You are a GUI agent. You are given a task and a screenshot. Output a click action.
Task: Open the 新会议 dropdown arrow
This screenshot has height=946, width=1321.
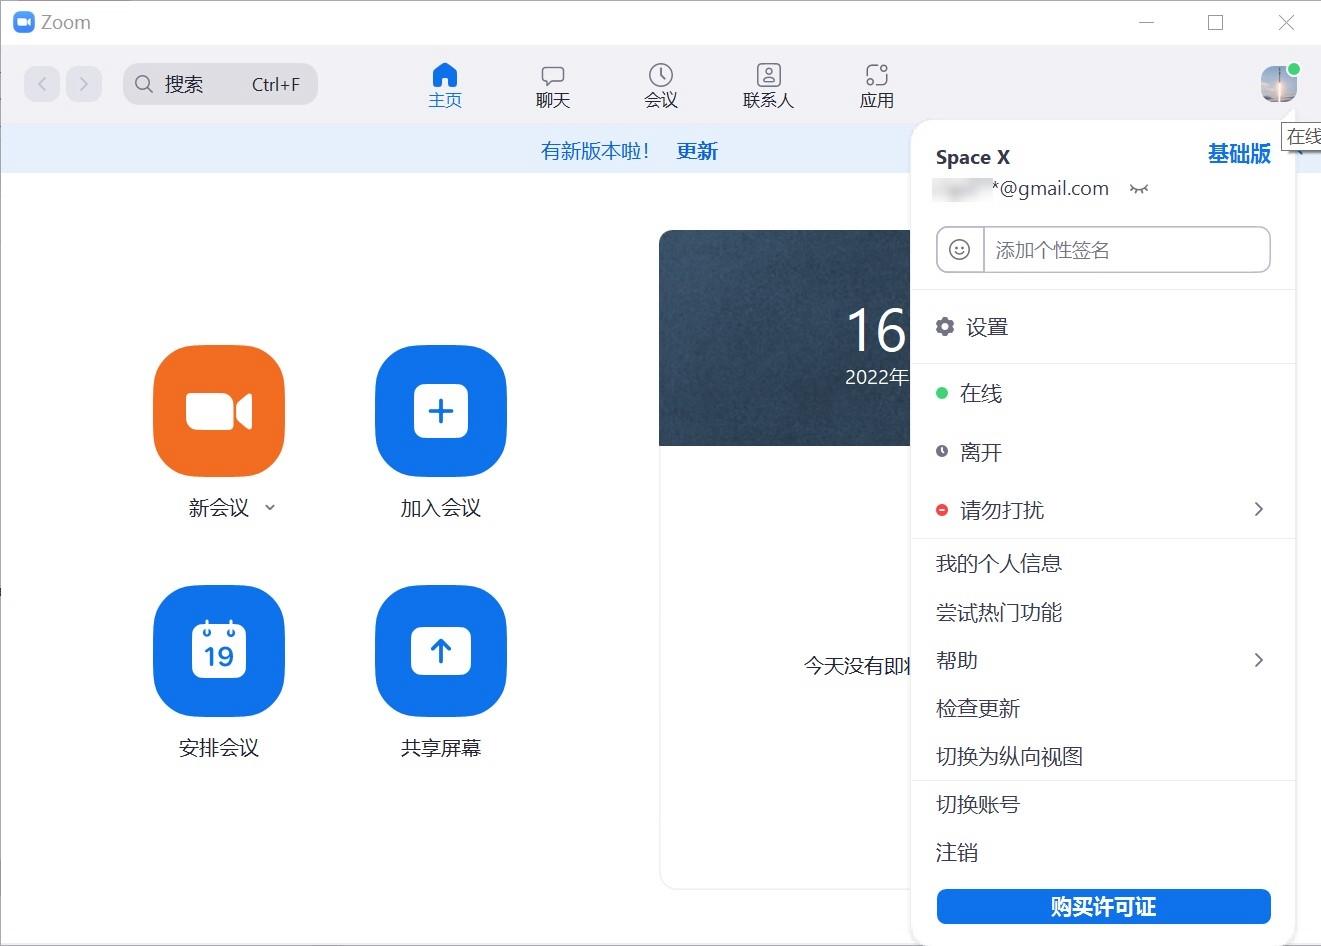coord(269,507)
